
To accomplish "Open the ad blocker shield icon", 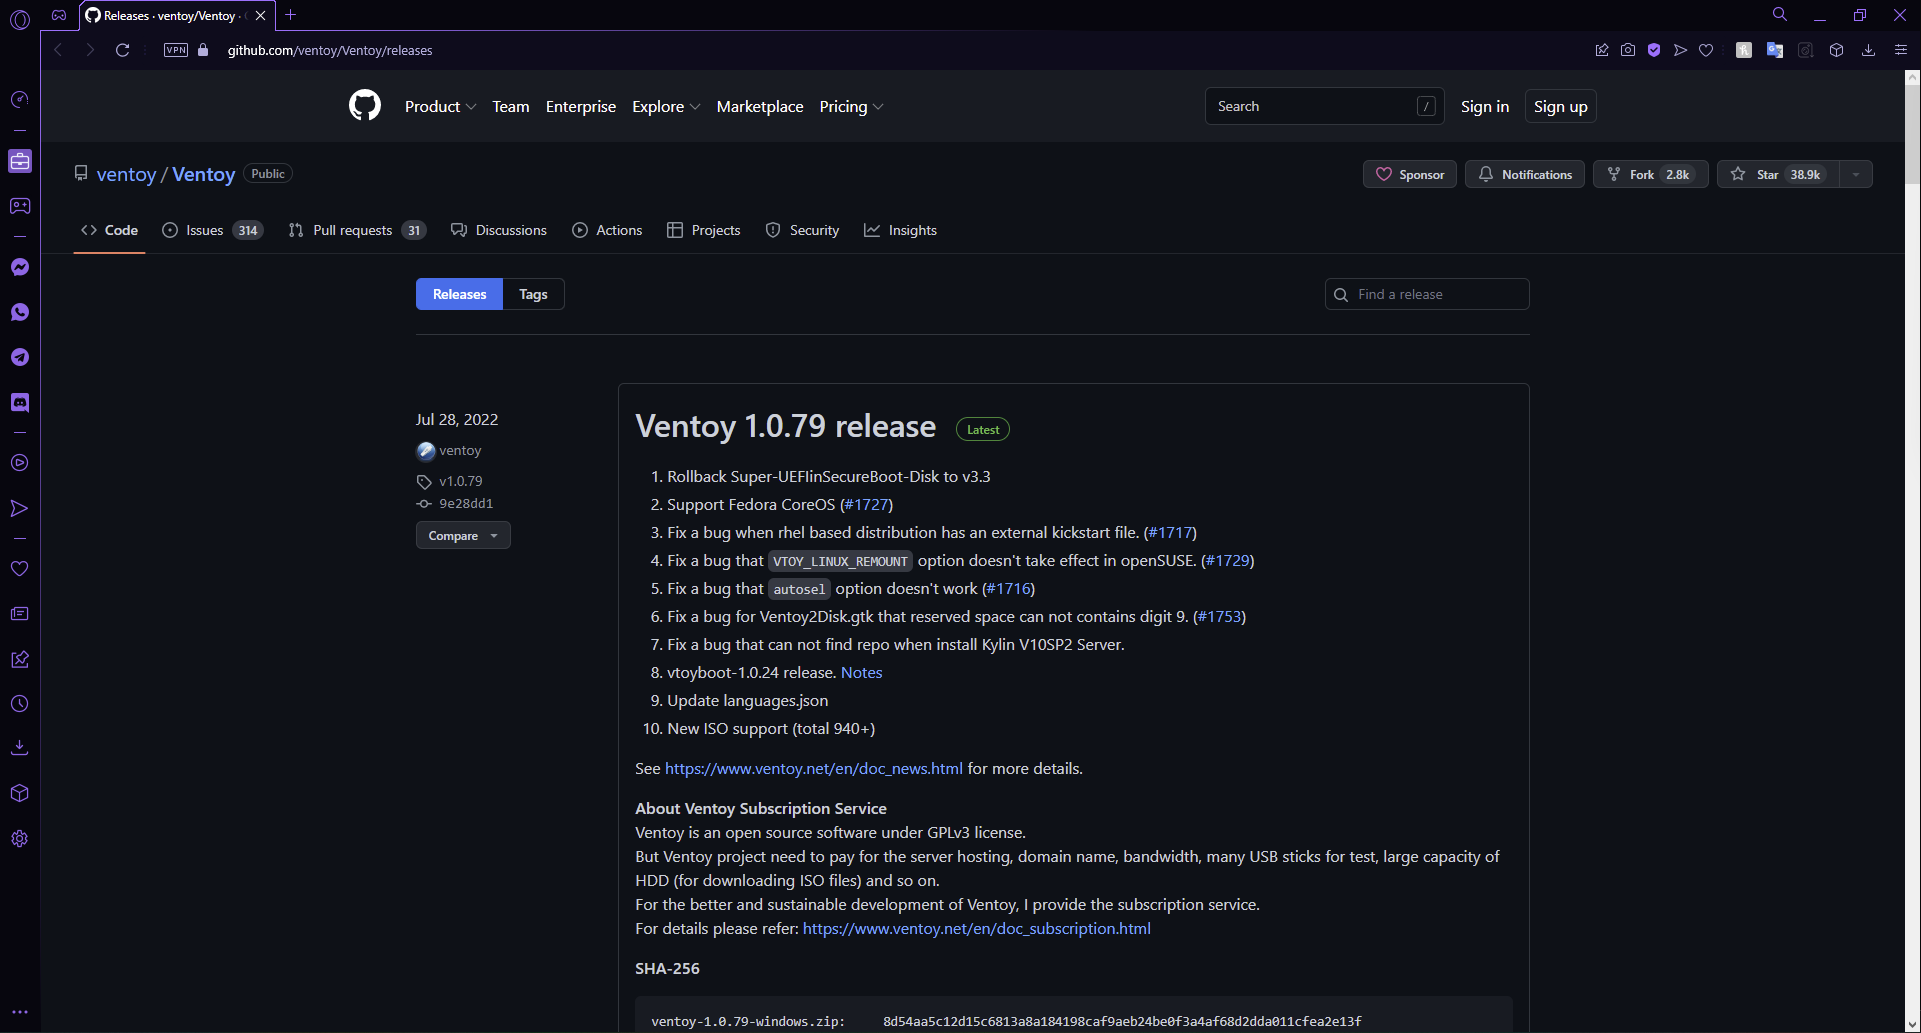I will pyautogui.click(x=1654, y=50).
